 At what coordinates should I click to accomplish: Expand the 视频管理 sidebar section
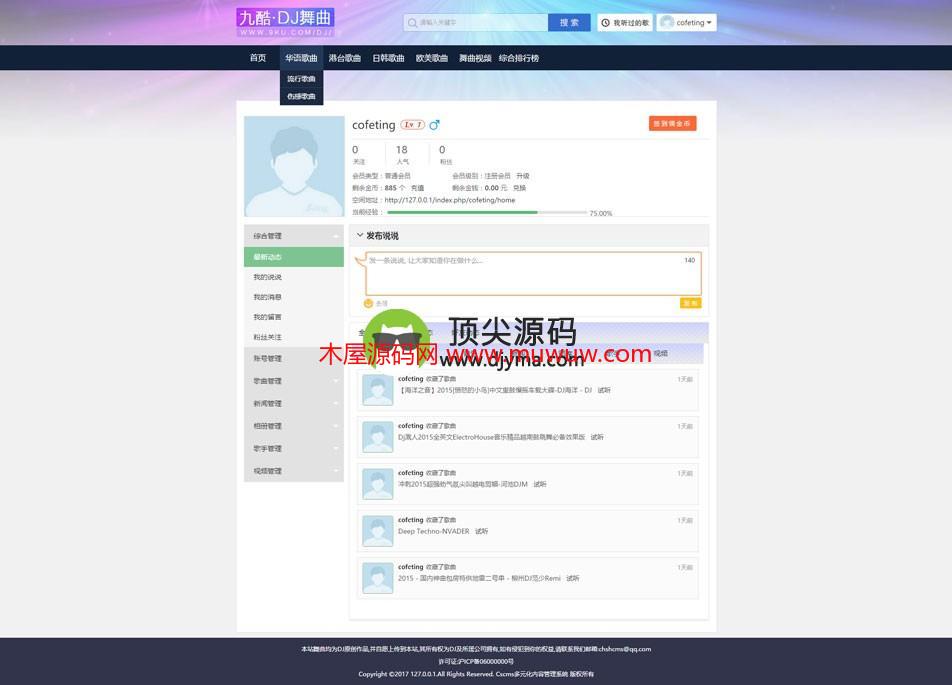pos(293,471)
